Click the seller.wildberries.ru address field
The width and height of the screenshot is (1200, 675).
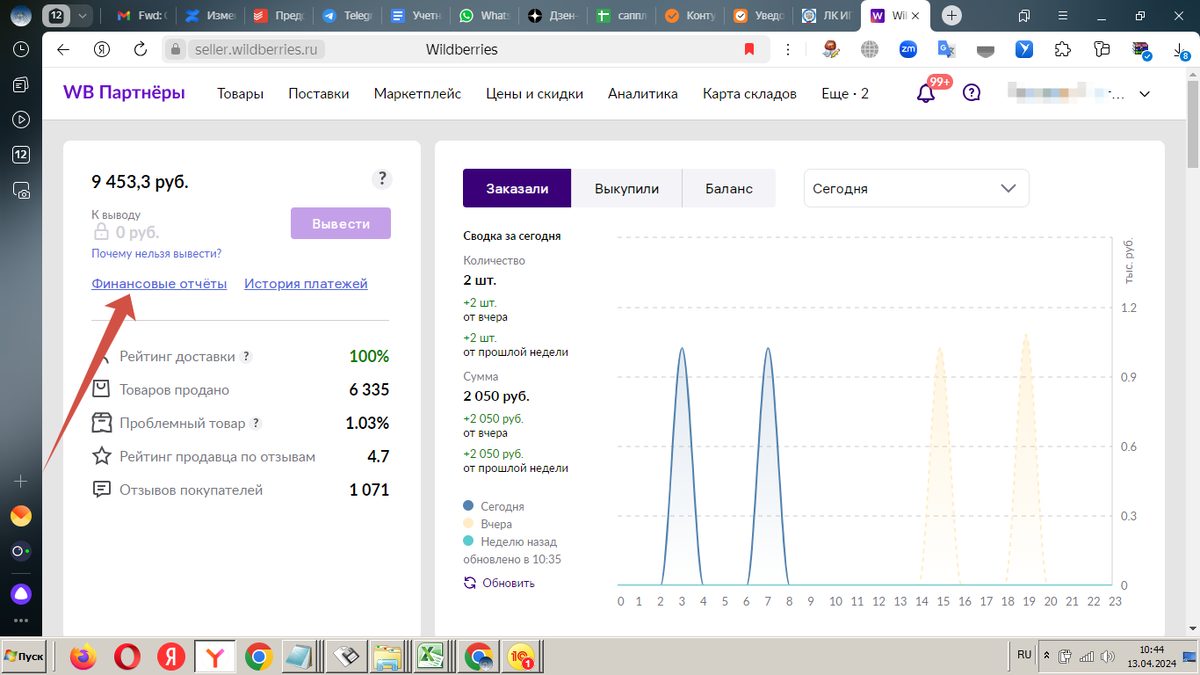click(256, 49)
